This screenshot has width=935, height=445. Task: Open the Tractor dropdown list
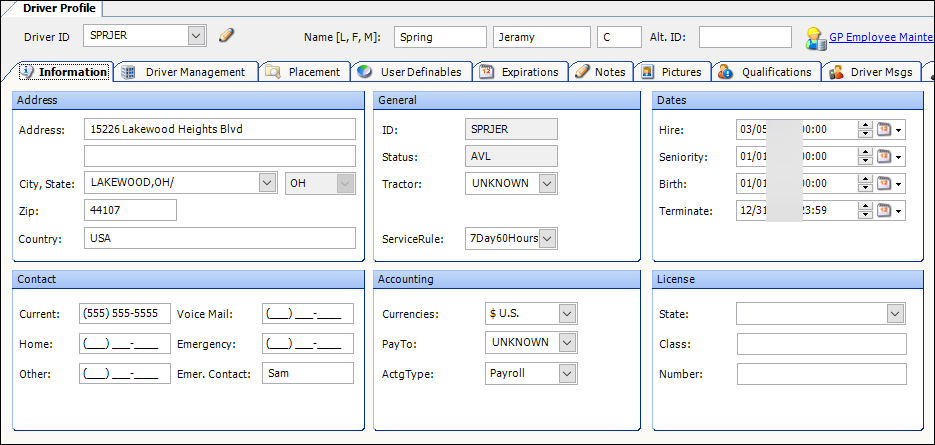(x=547, y=183)
